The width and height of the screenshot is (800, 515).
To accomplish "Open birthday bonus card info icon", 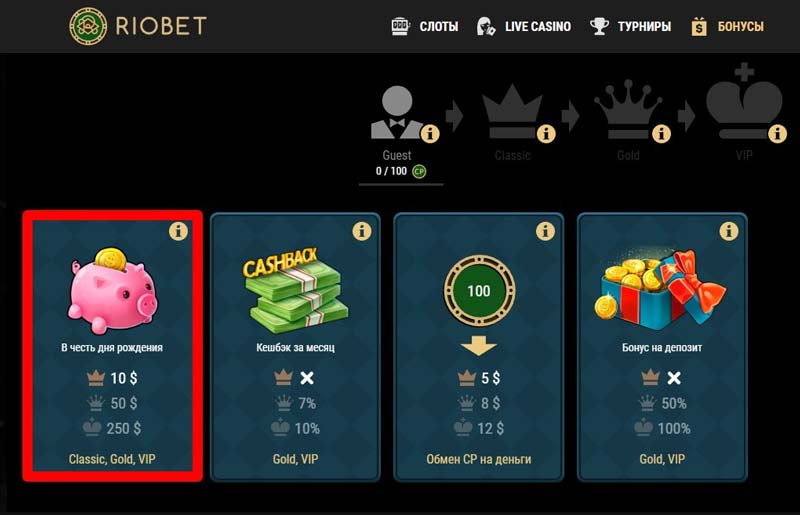I will pos(179,231).
